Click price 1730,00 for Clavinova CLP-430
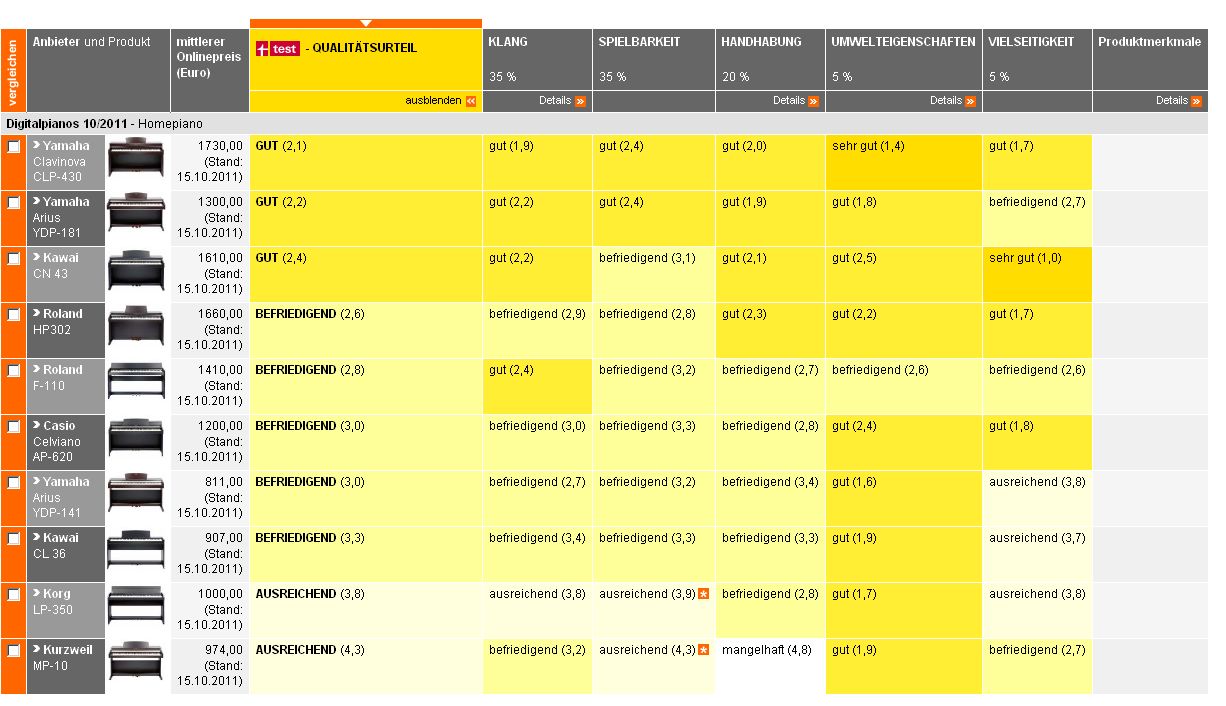Viewport: 1226px width, 706px height. pos(222,146)
